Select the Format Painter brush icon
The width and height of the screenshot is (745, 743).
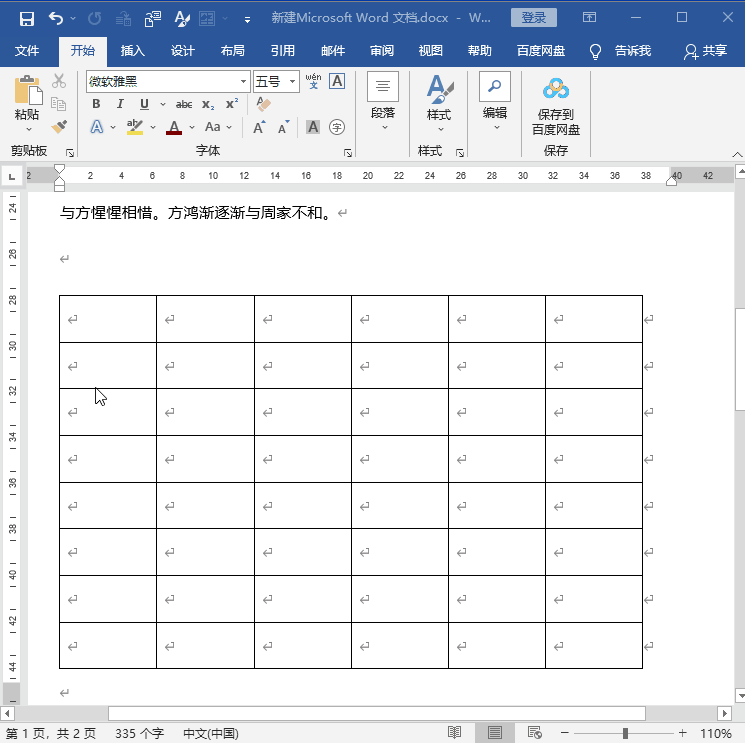click(x=59, y=127)
